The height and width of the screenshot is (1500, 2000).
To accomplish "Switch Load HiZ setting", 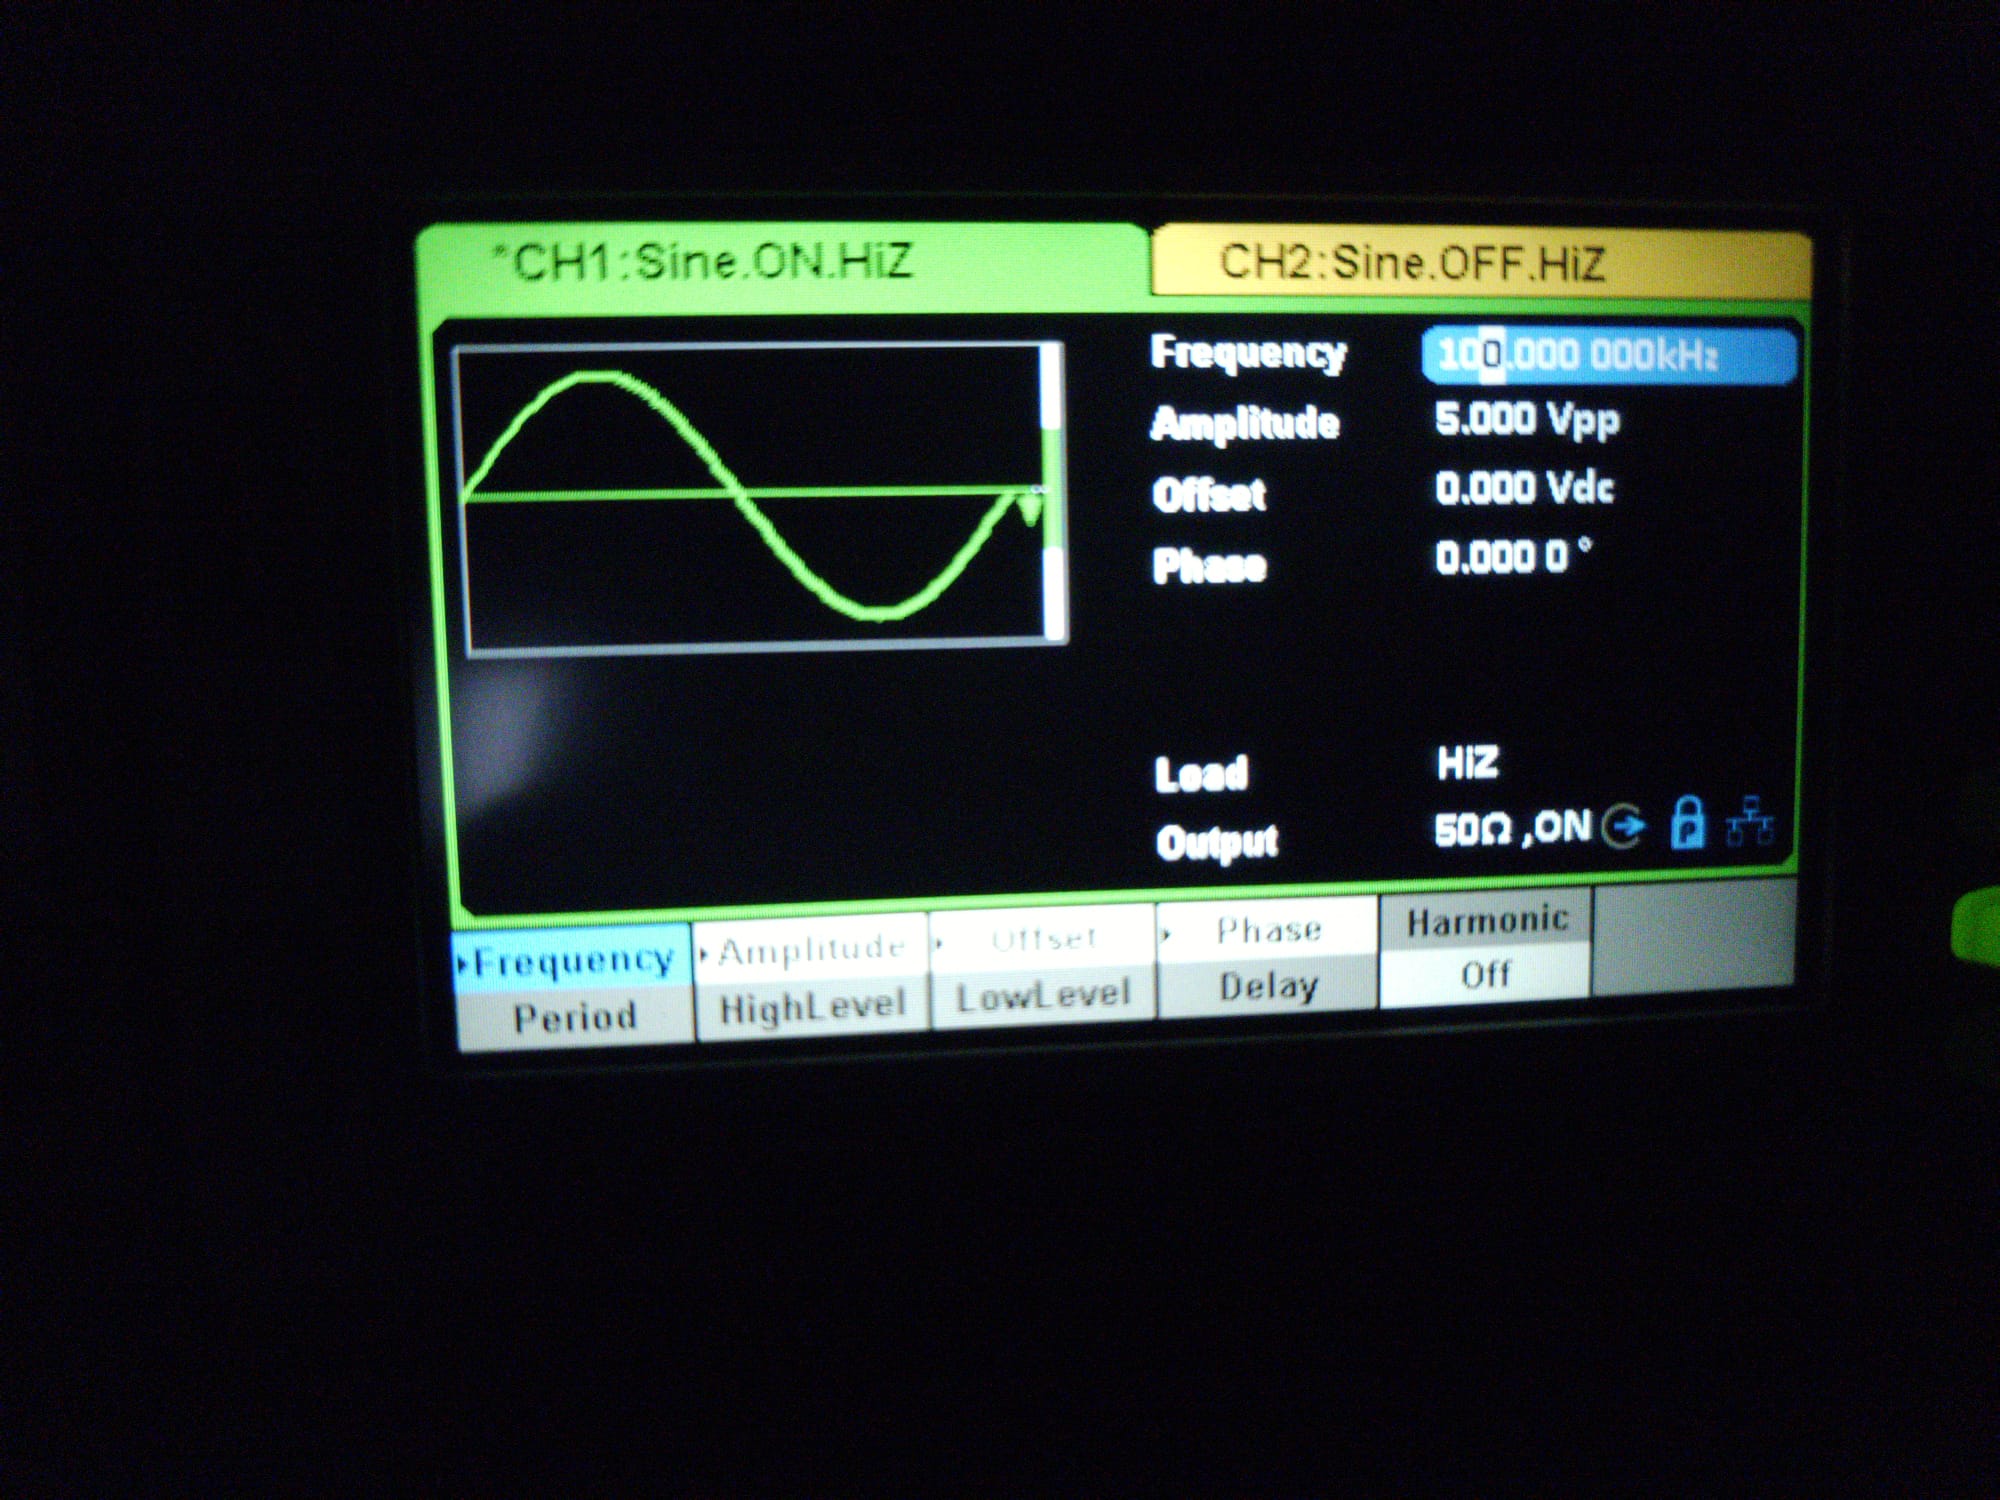I will click(1467, 763).
